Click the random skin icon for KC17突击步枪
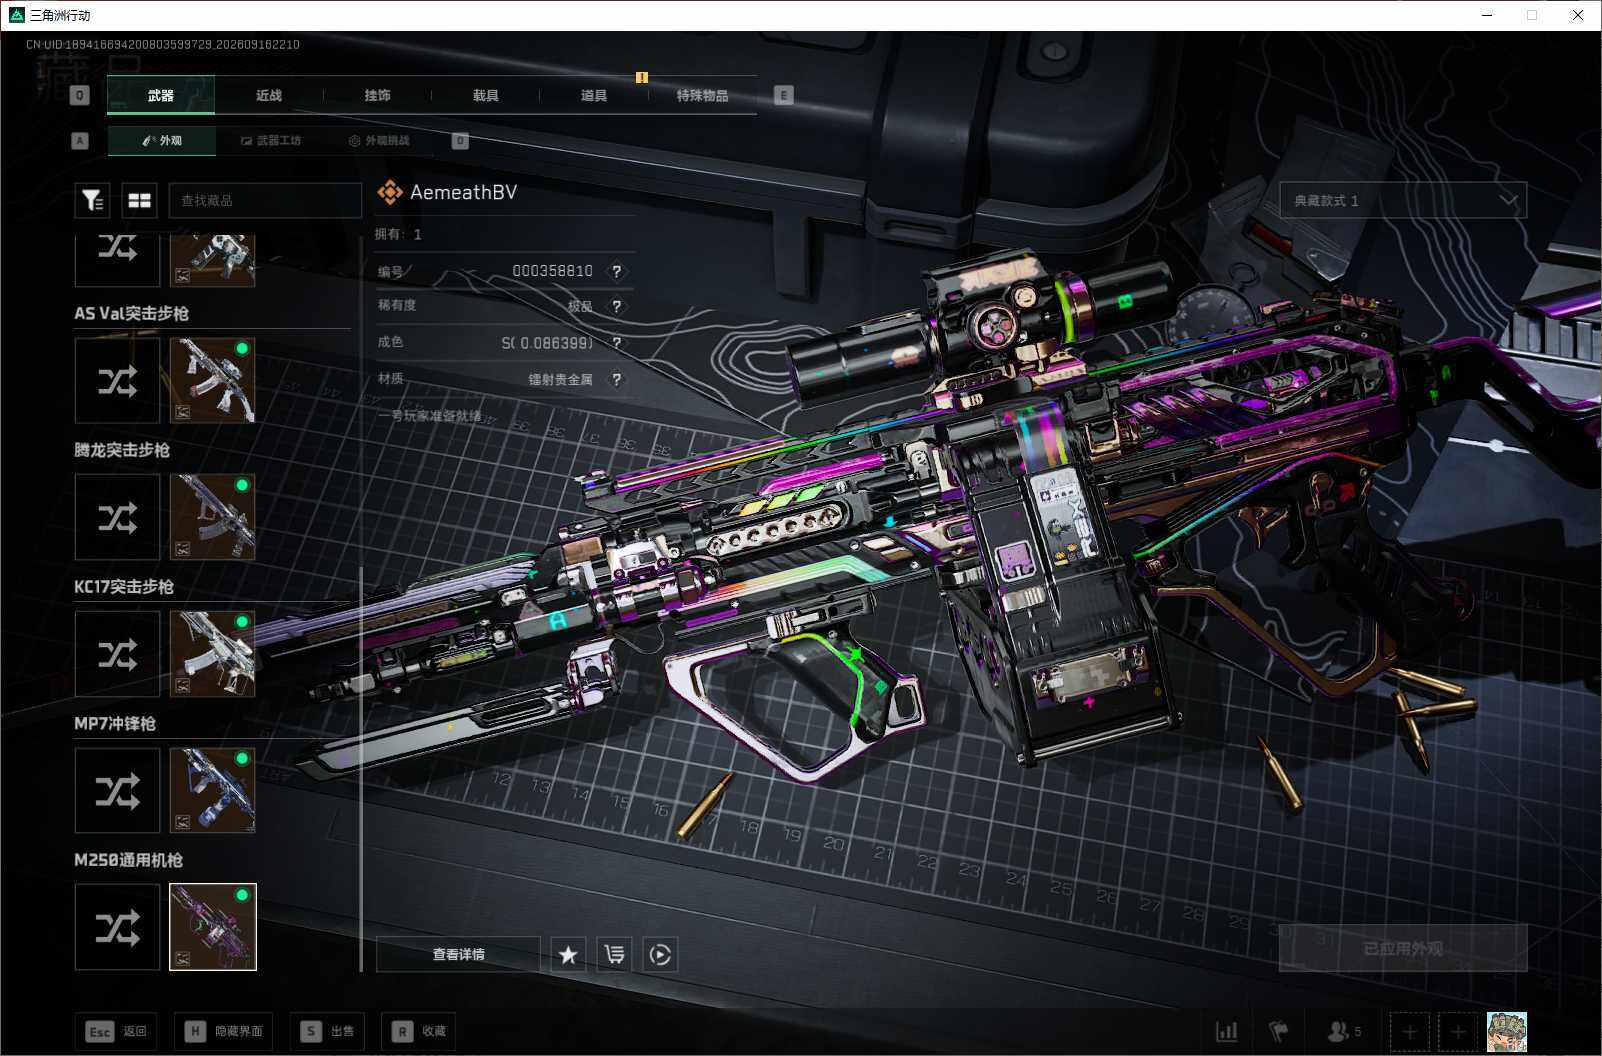Screen dimensions: 1602x1056 click(x=117, y=654)
